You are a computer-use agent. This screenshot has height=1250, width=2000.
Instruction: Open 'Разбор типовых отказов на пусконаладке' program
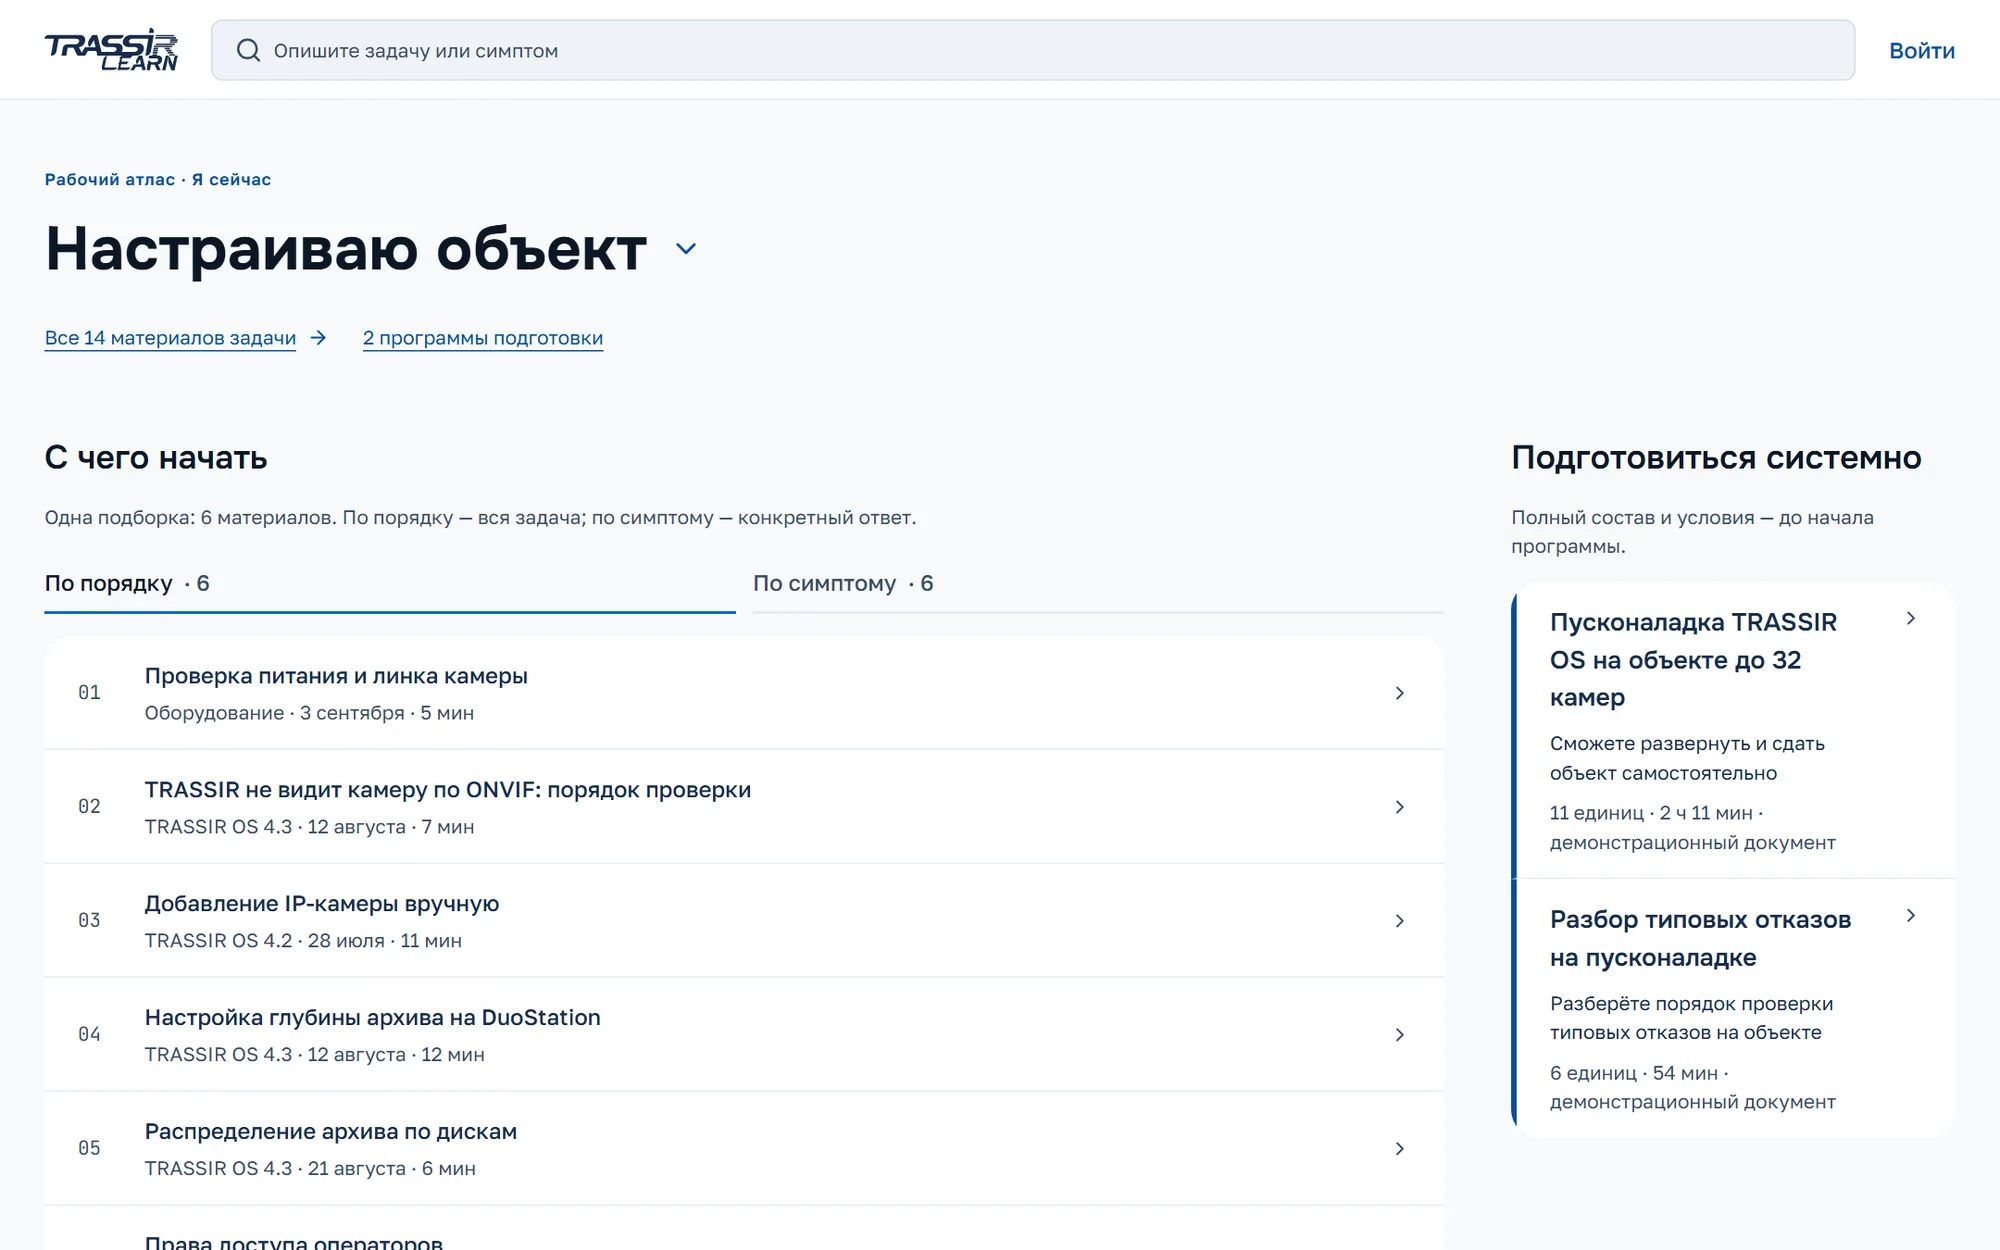(x=1734, y=1009)
